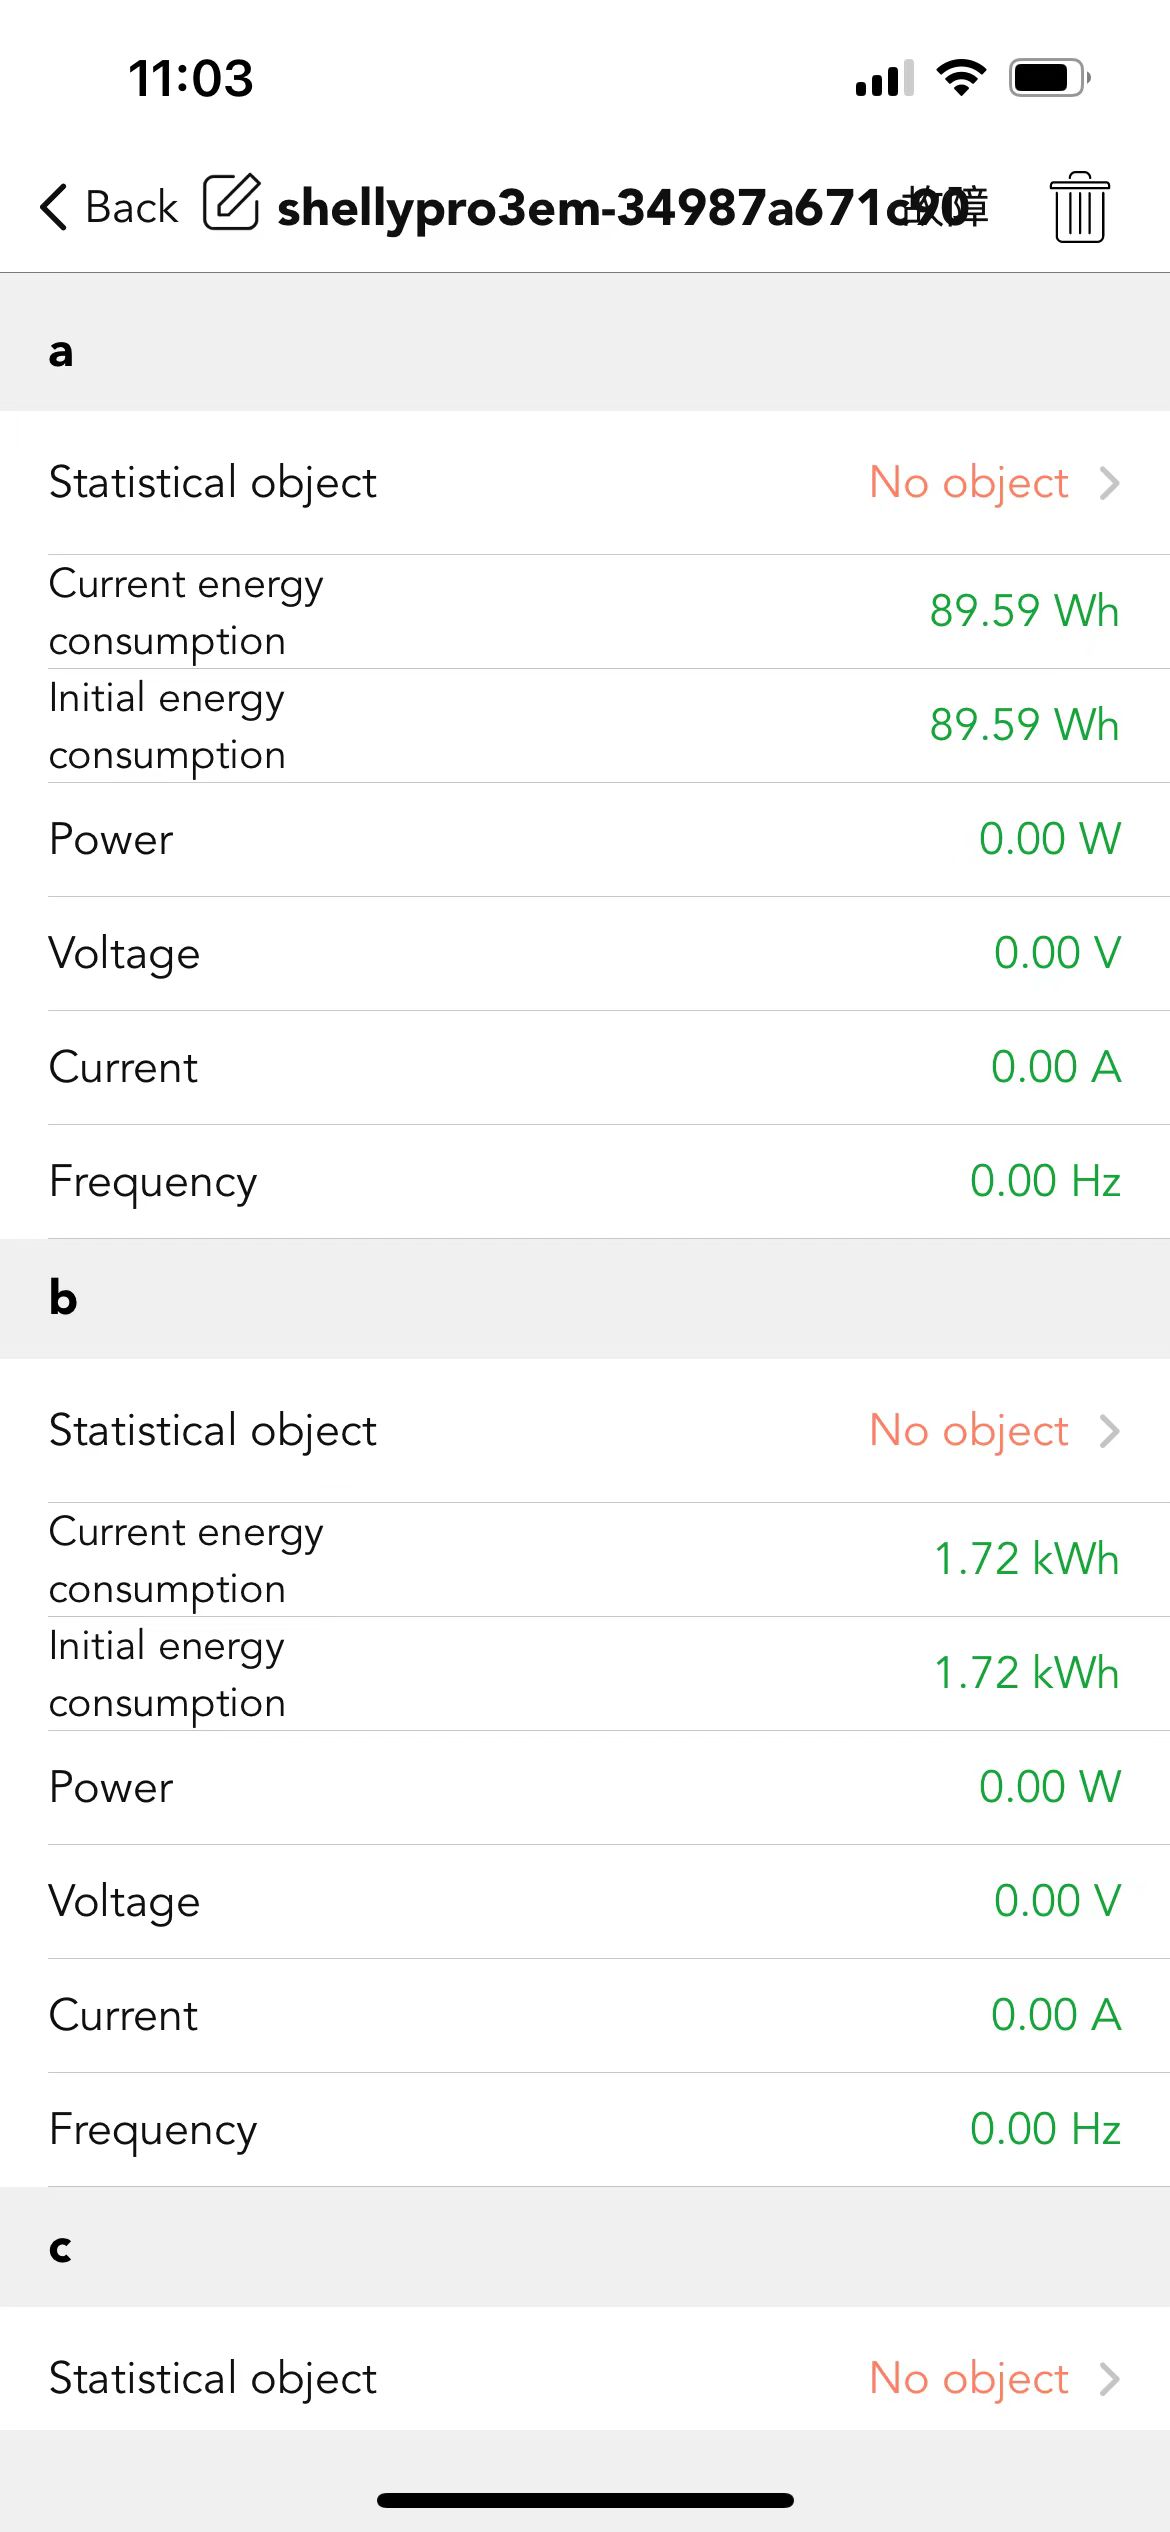
Task: Tap the section b header
Action: tap(585, 1299)
